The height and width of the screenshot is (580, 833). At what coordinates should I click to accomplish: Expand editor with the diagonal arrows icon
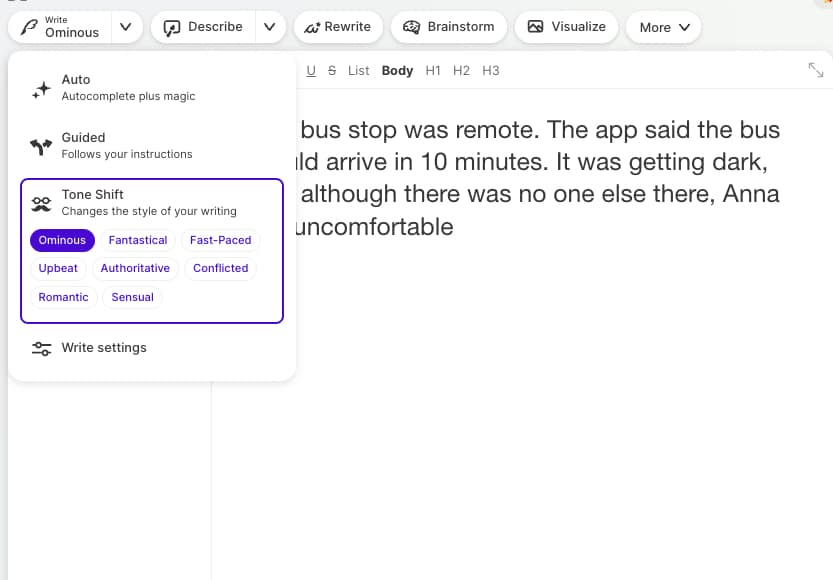816,70
